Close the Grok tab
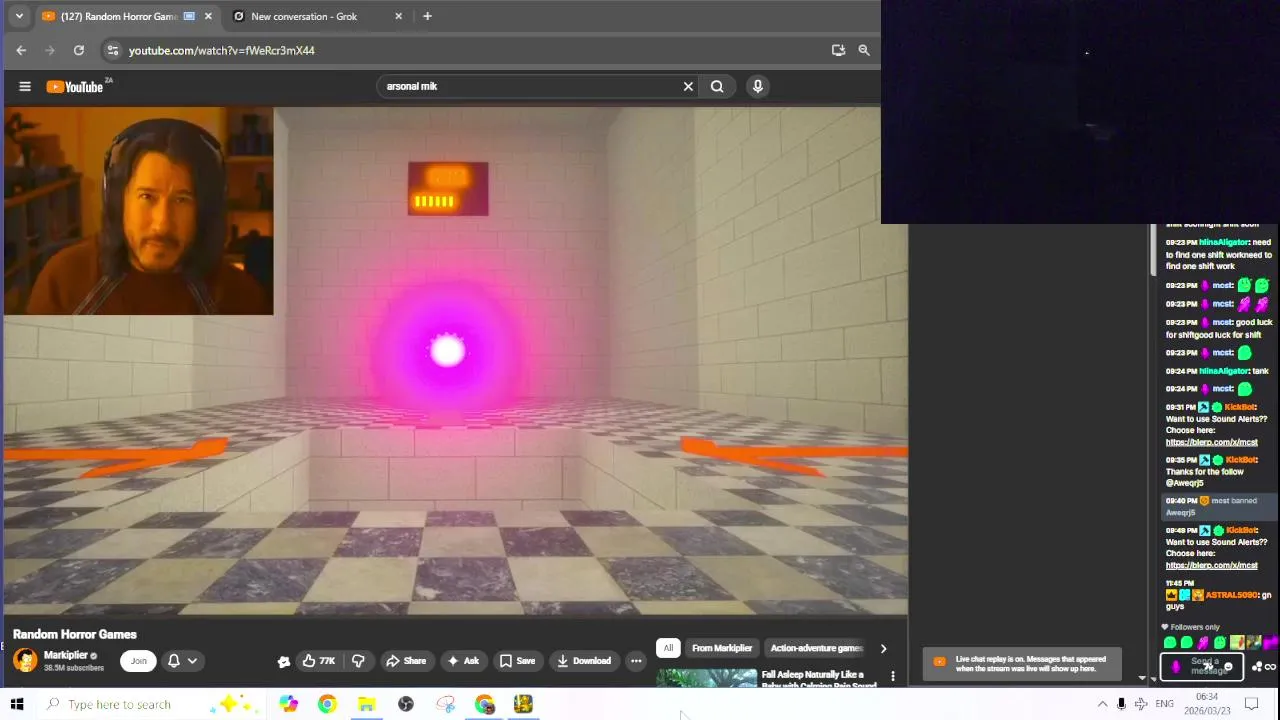The width and height of the screenshot is (1280, 720). tap(398, 16)
